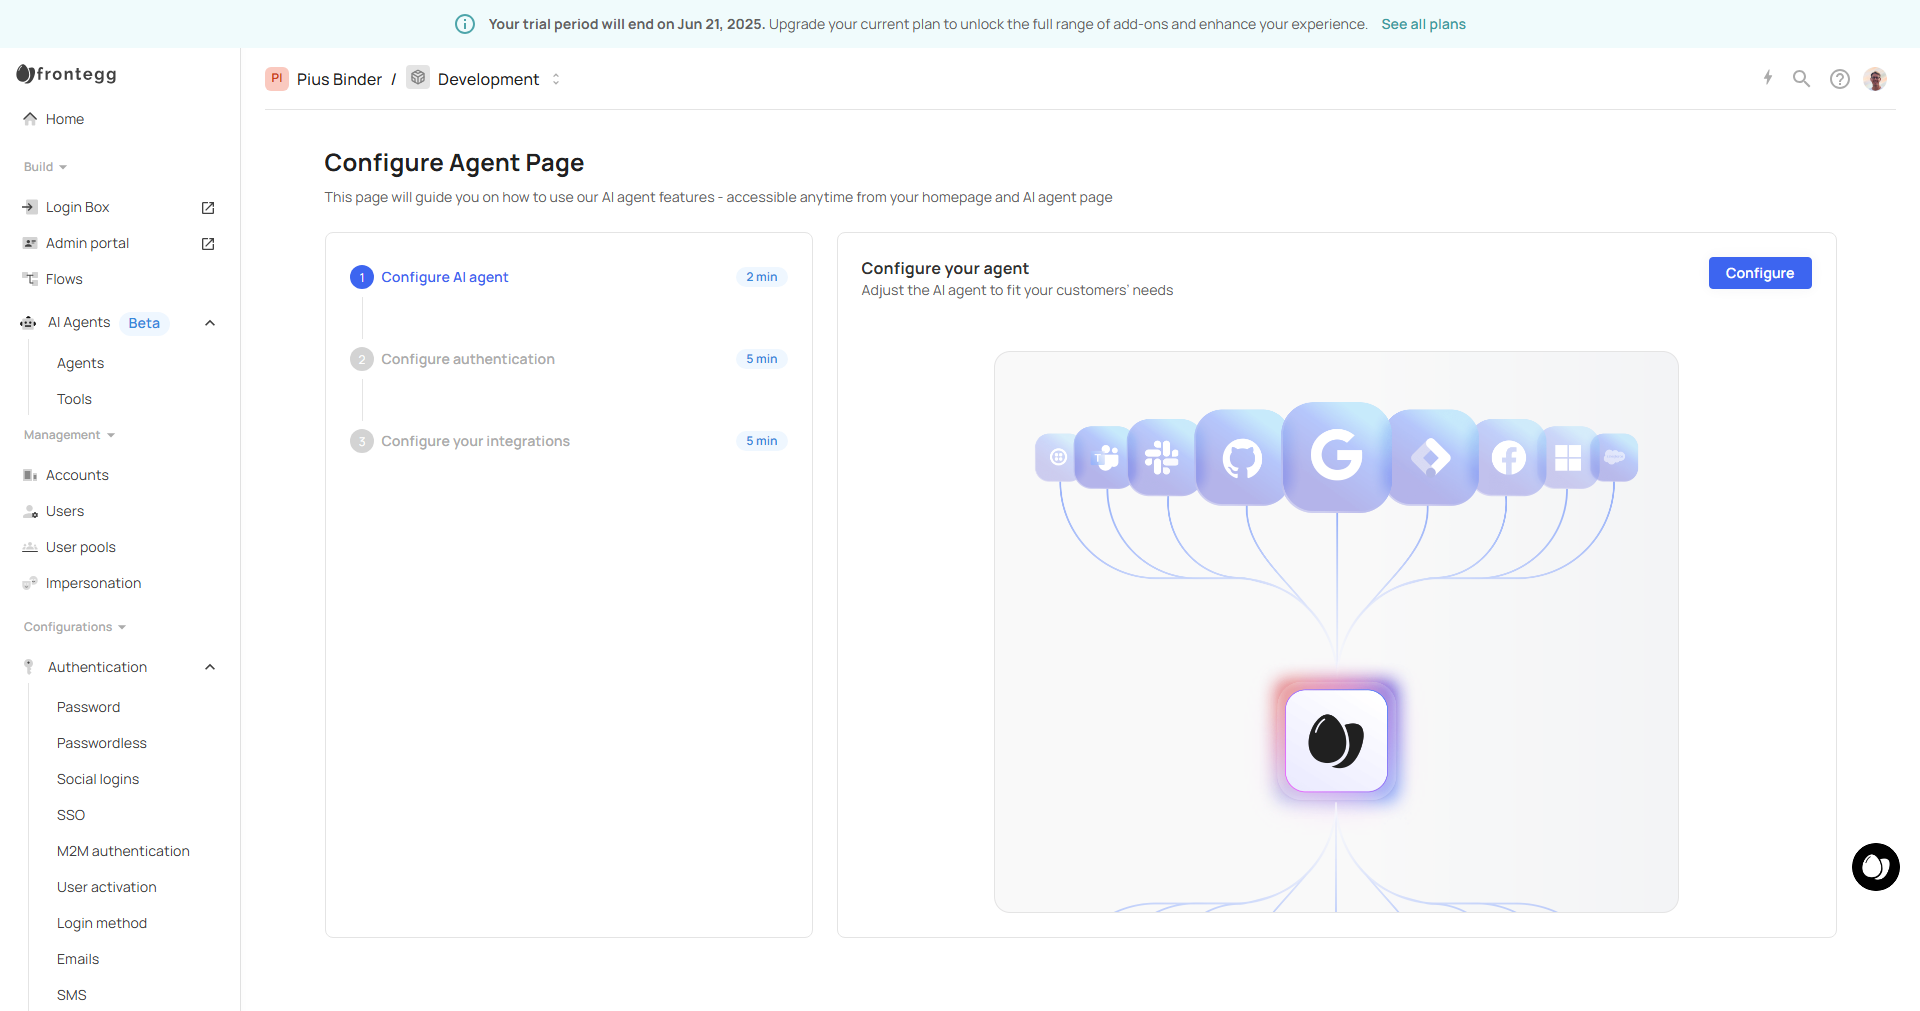The image size is (1920, 1011).
Task: Click the AI Agents robot icon
Action: 29,322
